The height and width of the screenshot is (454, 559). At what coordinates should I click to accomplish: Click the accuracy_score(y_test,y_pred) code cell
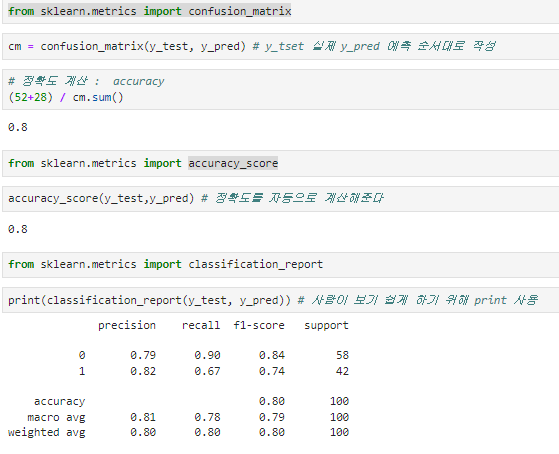tap(281, 198)
